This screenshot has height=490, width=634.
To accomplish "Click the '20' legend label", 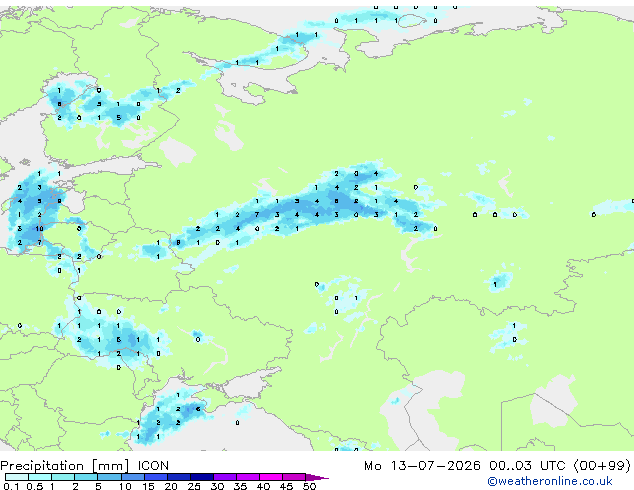I will tap(171, 486).
